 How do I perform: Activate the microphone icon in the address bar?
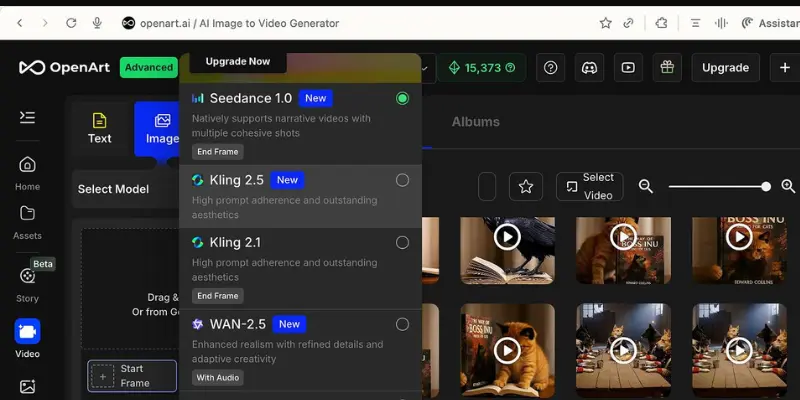(97, 23)
